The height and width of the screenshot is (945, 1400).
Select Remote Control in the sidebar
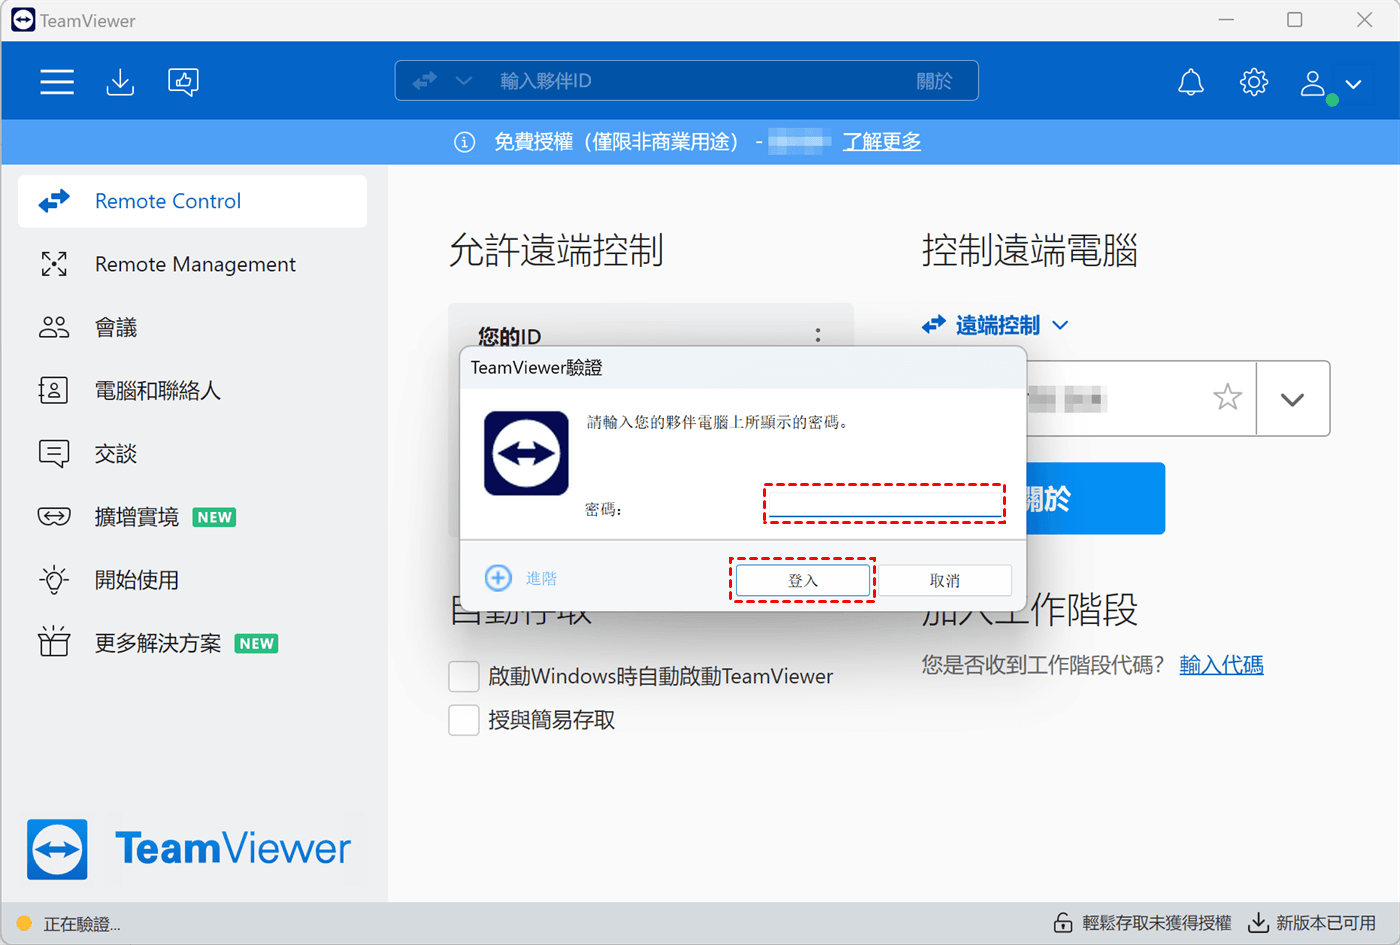click(193, 201)
